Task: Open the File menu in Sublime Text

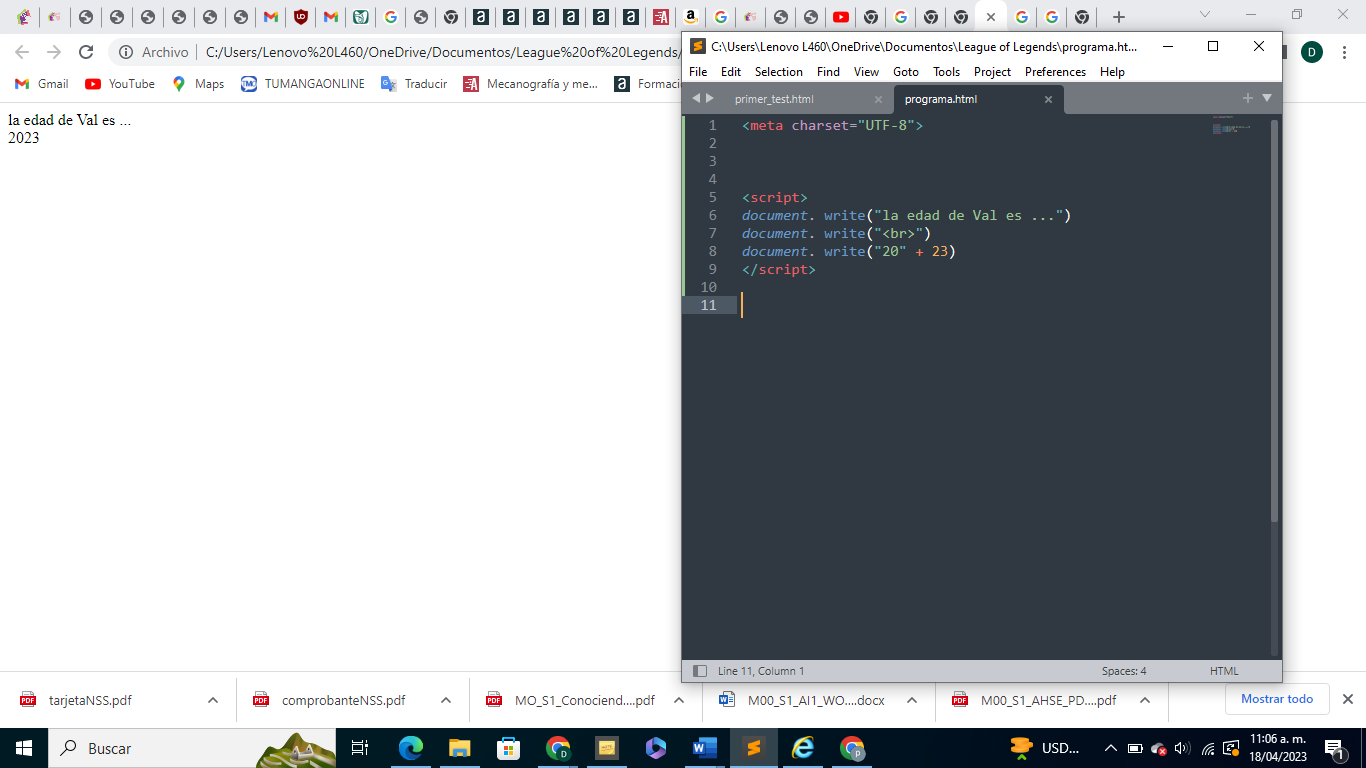Action: tap(698, 72)
